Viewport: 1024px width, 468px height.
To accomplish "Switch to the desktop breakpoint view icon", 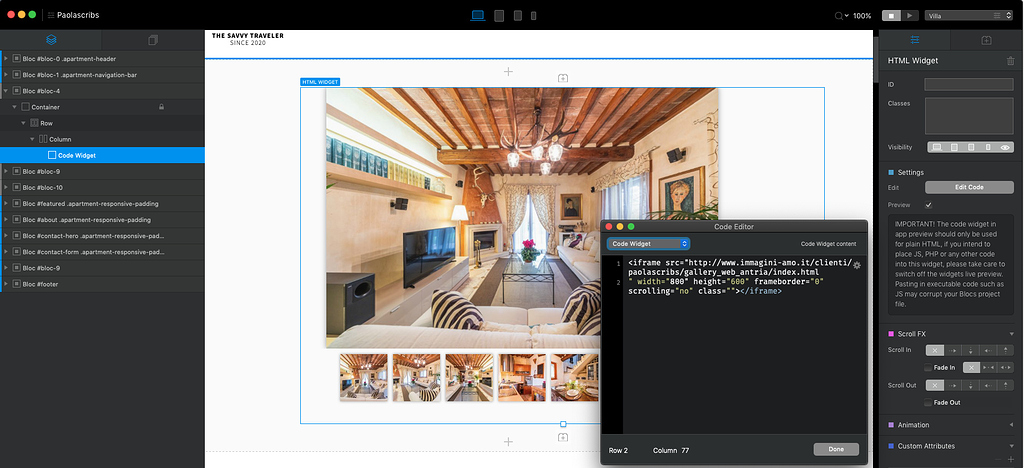I will 477,16.
